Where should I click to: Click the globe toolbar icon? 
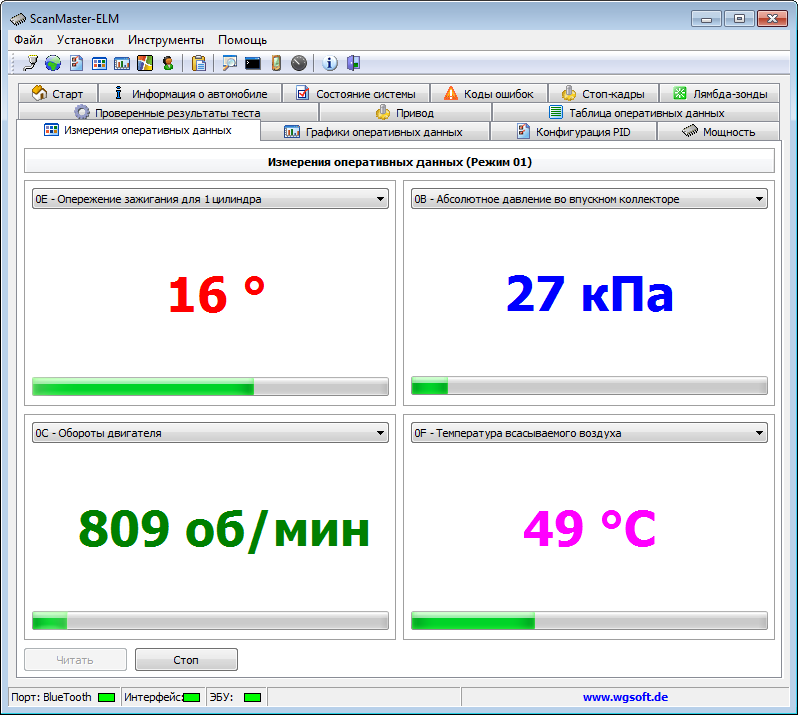(x=53, y=63)
